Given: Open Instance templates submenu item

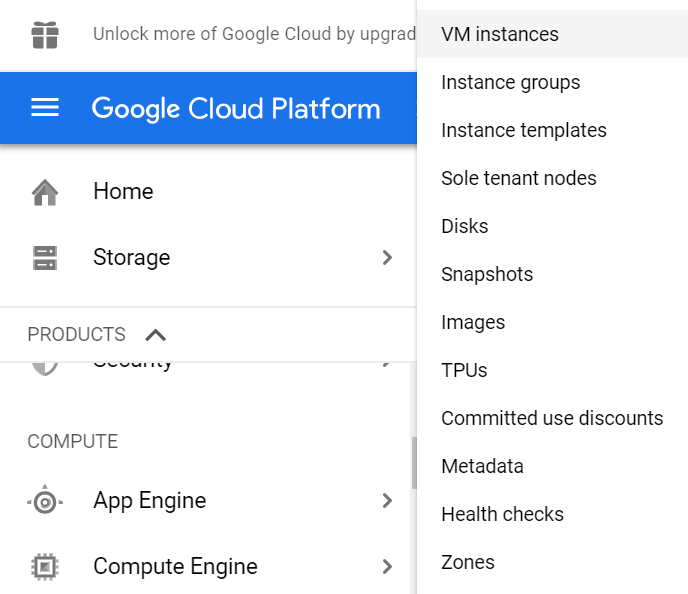Looking at the screenshot, I should 523,130.
